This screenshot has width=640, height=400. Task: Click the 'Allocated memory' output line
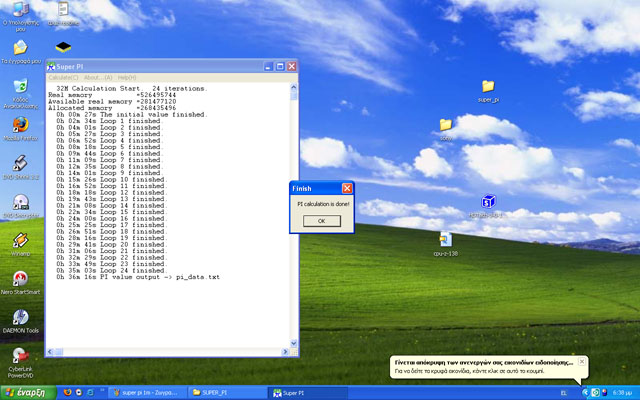point(112,108)
